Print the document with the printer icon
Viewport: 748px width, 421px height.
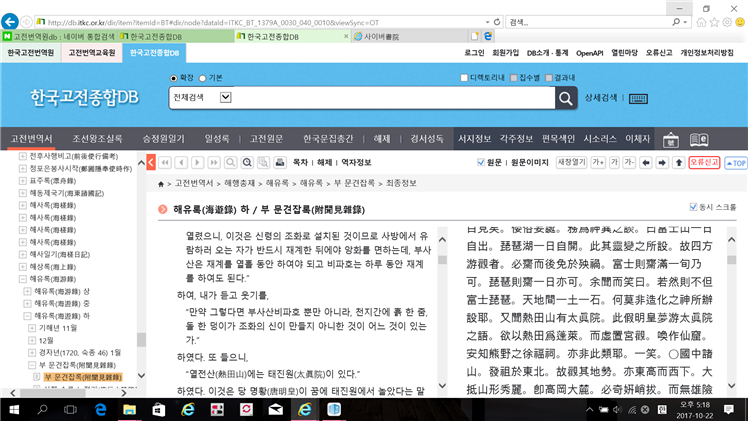coord(280,163)
